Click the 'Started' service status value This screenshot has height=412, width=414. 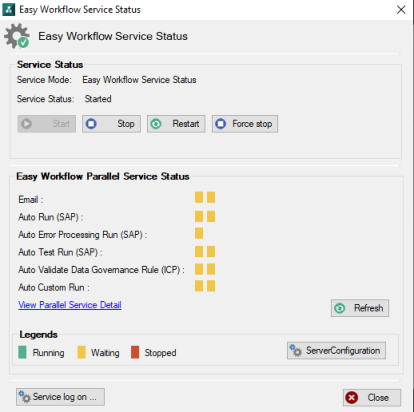click(x=98, y=99)
